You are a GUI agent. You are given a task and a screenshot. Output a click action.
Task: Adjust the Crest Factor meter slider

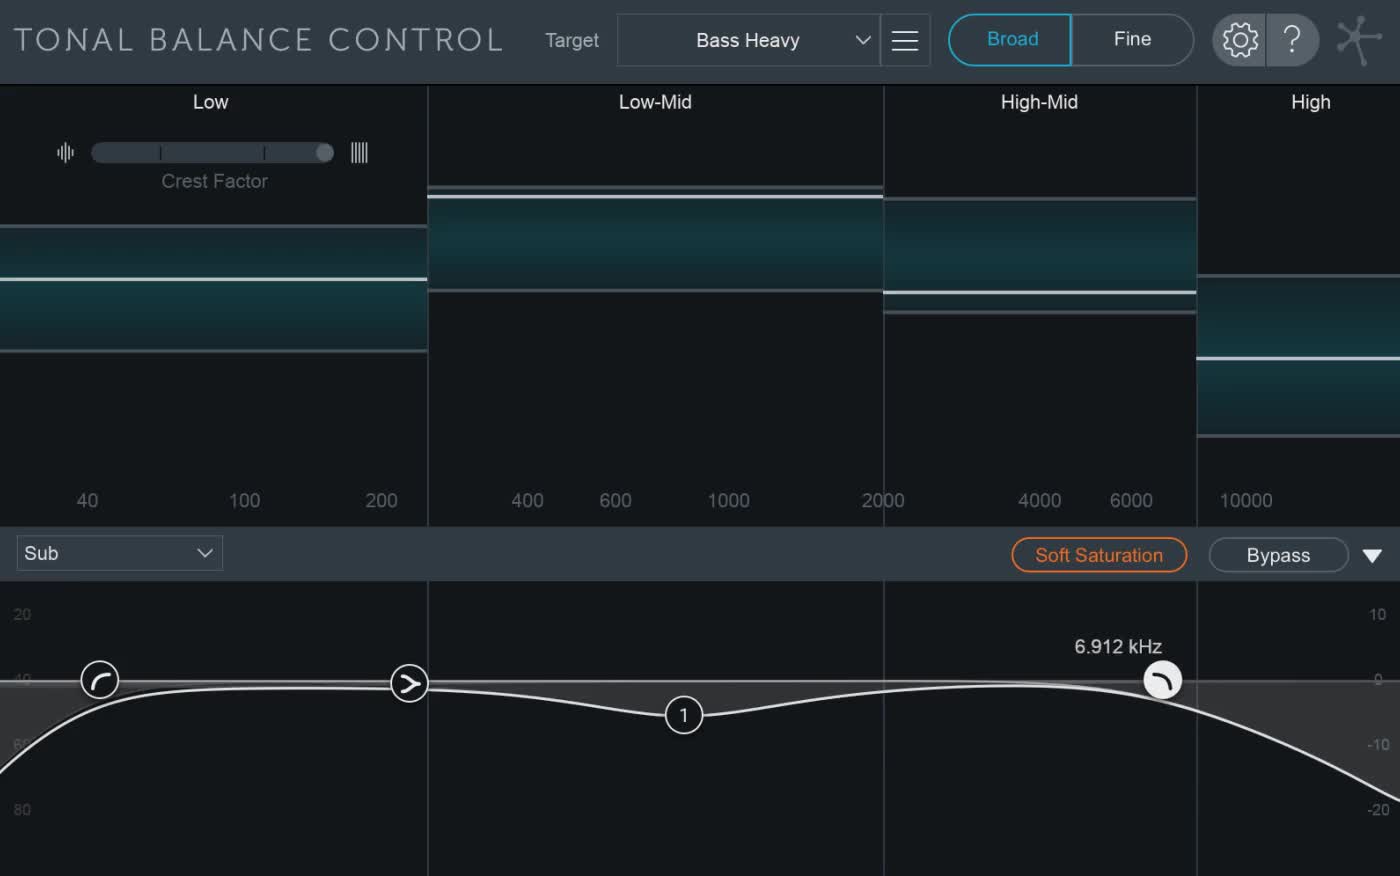coord(212,152)
